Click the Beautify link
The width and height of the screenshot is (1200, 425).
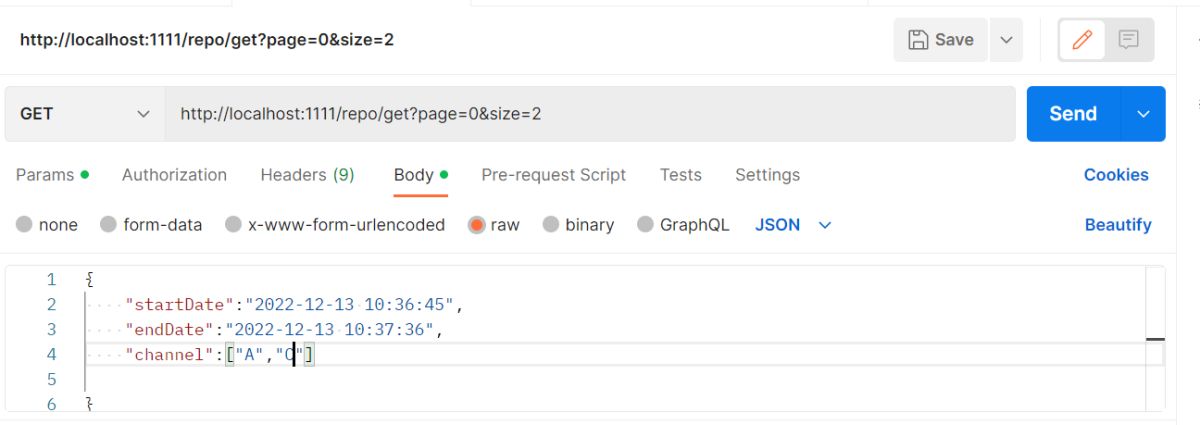click(x=1118, y=225)
